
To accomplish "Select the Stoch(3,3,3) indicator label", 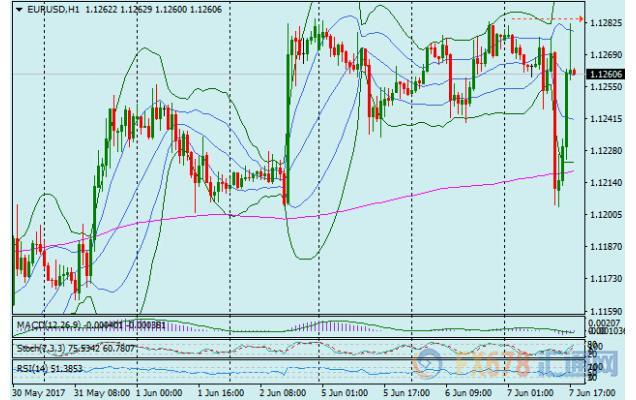I will click(x=40, y=347).
